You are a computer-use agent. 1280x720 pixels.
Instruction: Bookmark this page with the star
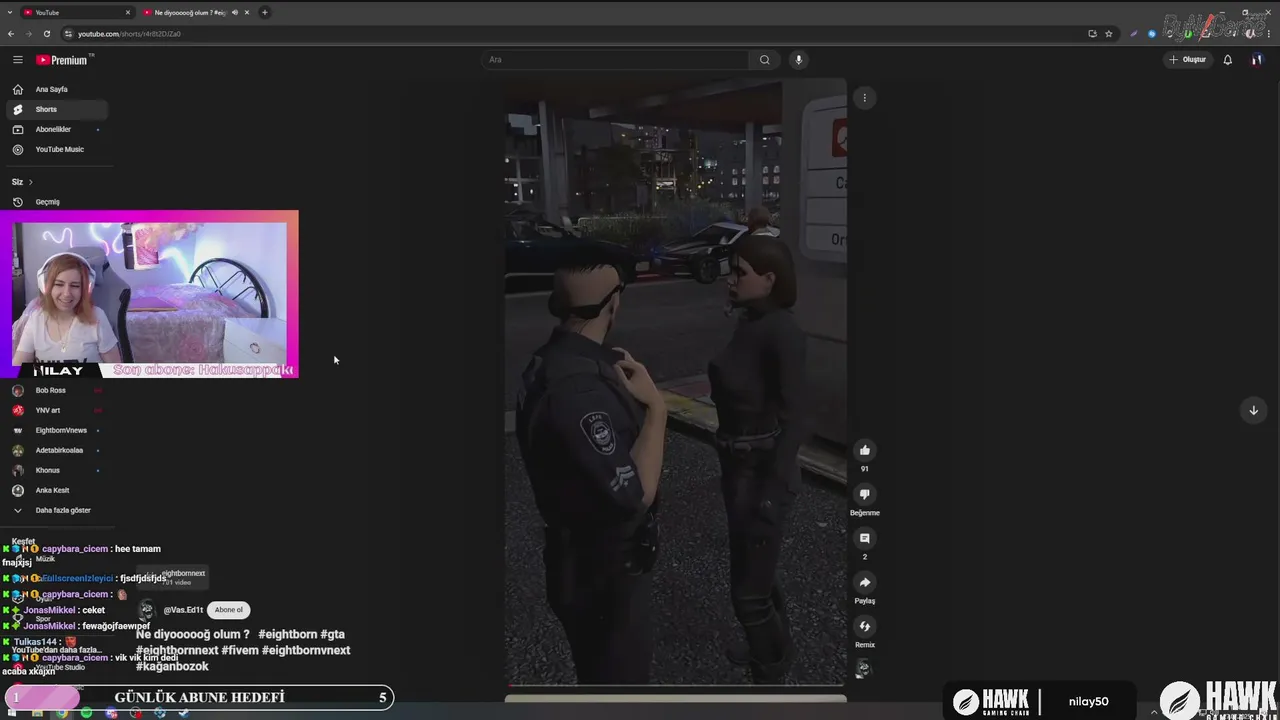pyautogui.click(x=1109, y=34)
